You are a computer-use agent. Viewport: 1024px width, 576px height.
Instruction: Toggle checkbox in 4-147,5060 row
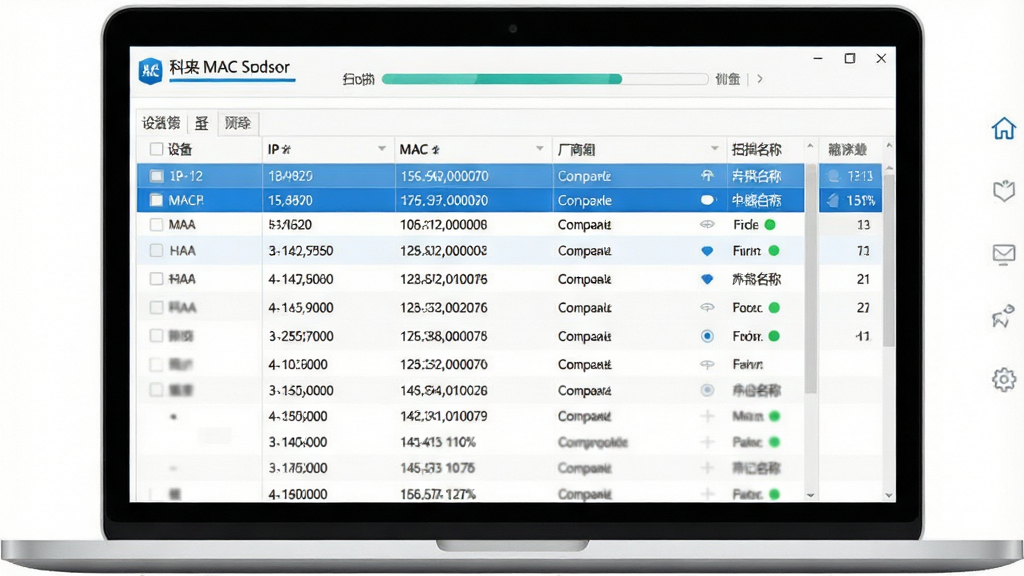[156, 279]
